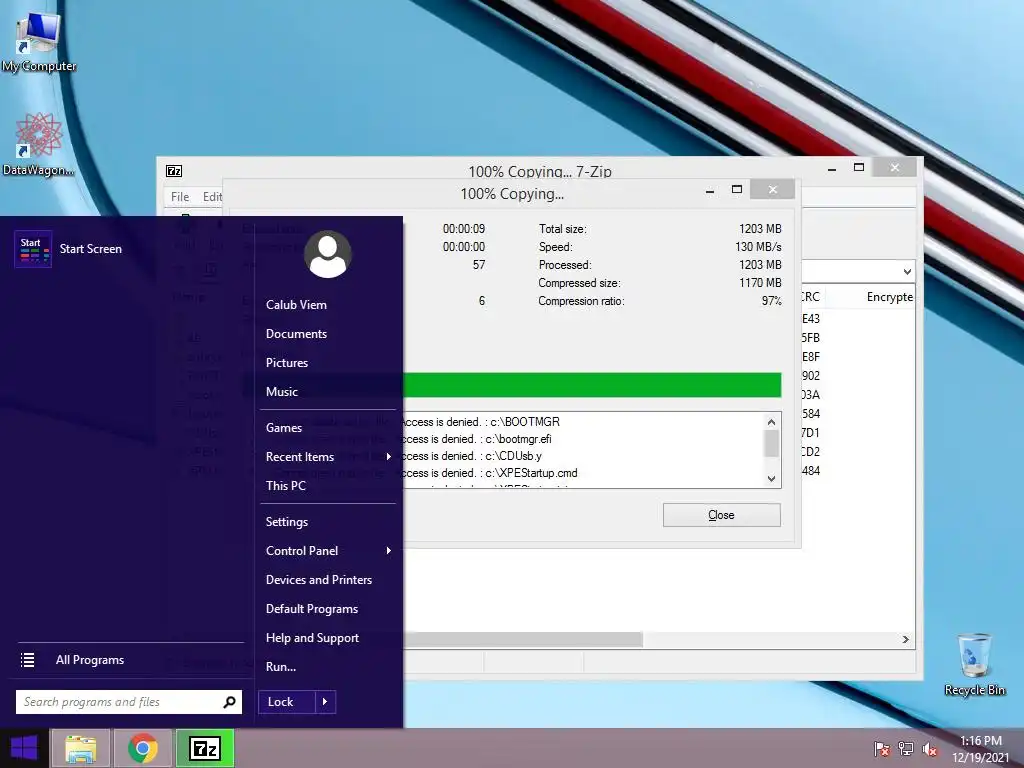Open Default Programs
The height and width of the screenshot is (768, 1024).
click(x=312, y=609)
